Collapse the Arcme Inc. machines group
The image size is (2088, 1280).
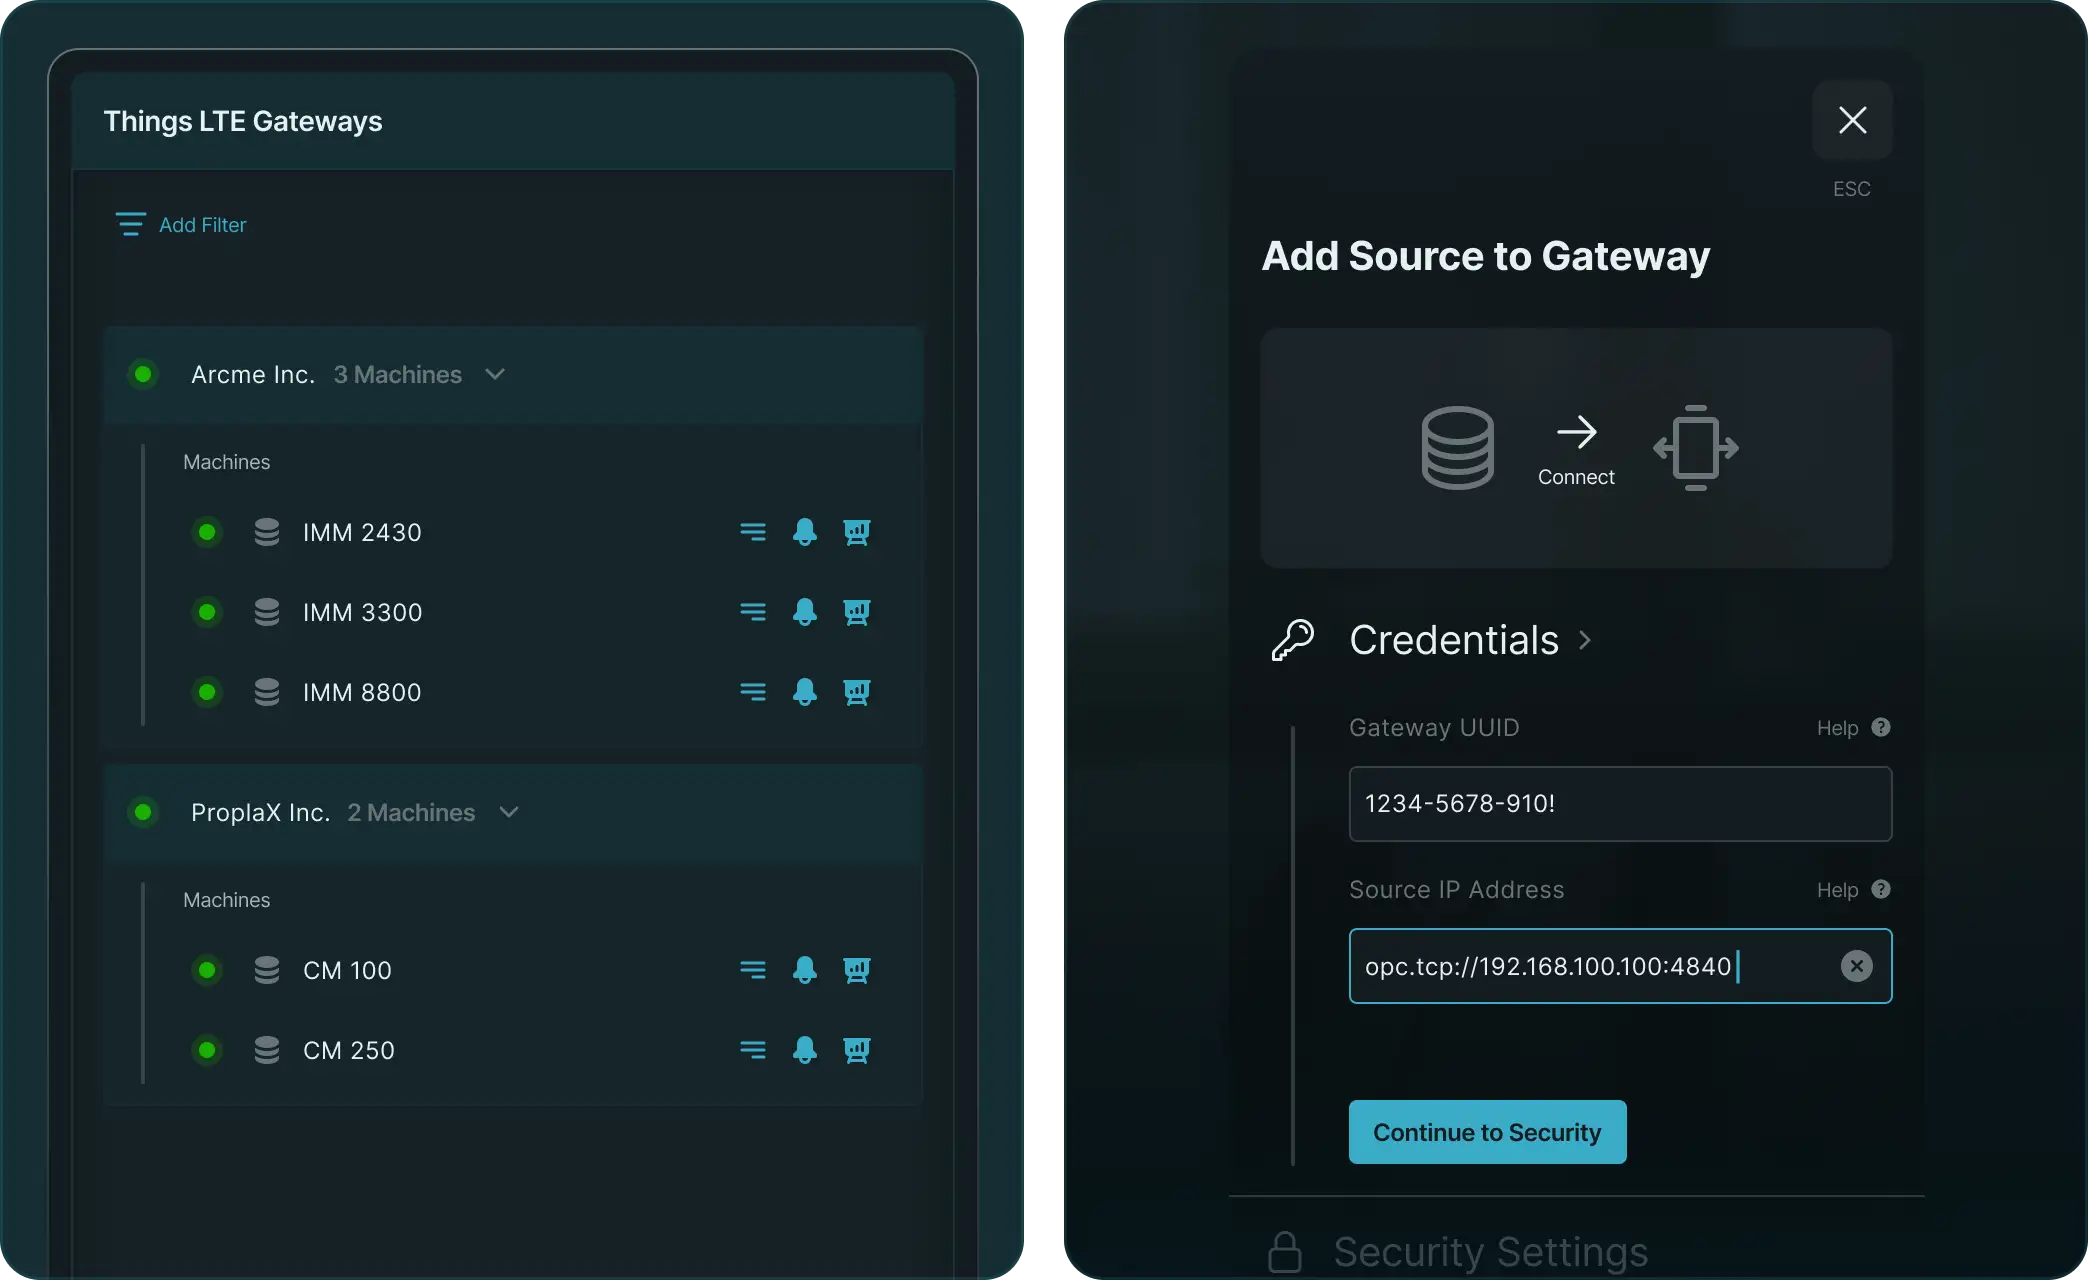[495, 374]
